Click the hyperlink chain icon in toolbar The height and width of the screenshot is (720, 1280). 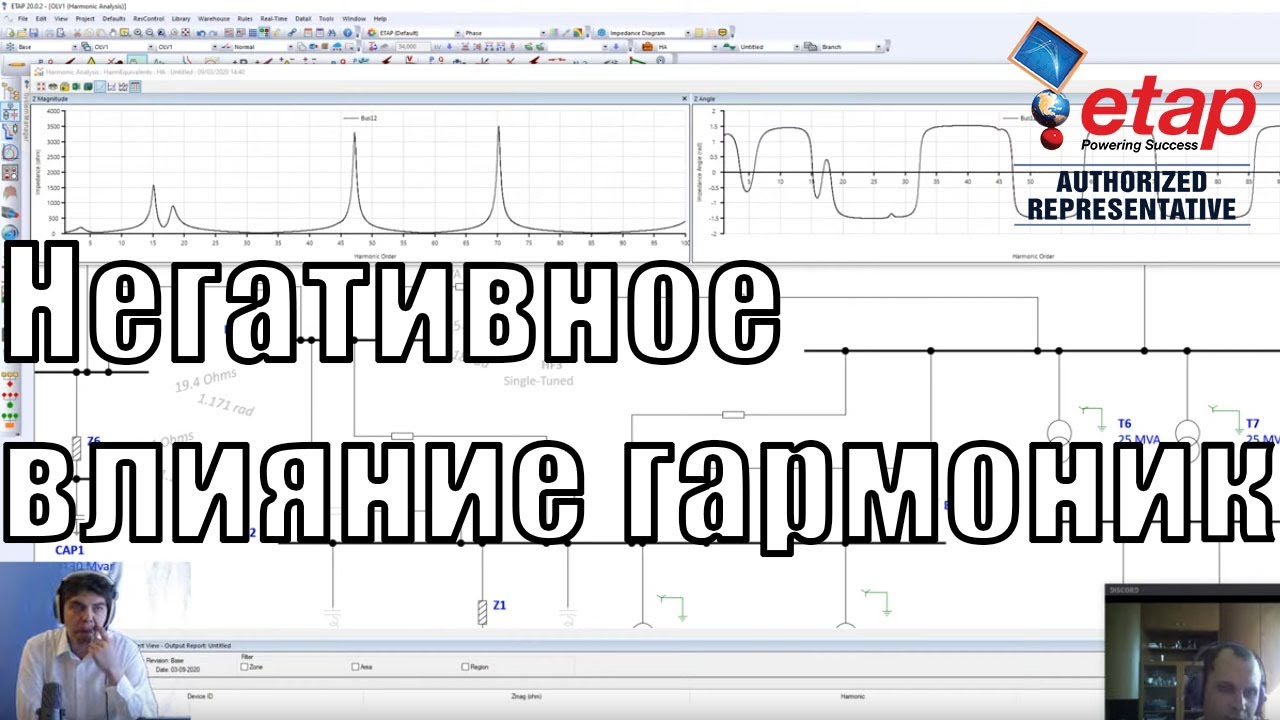(292, 32)
